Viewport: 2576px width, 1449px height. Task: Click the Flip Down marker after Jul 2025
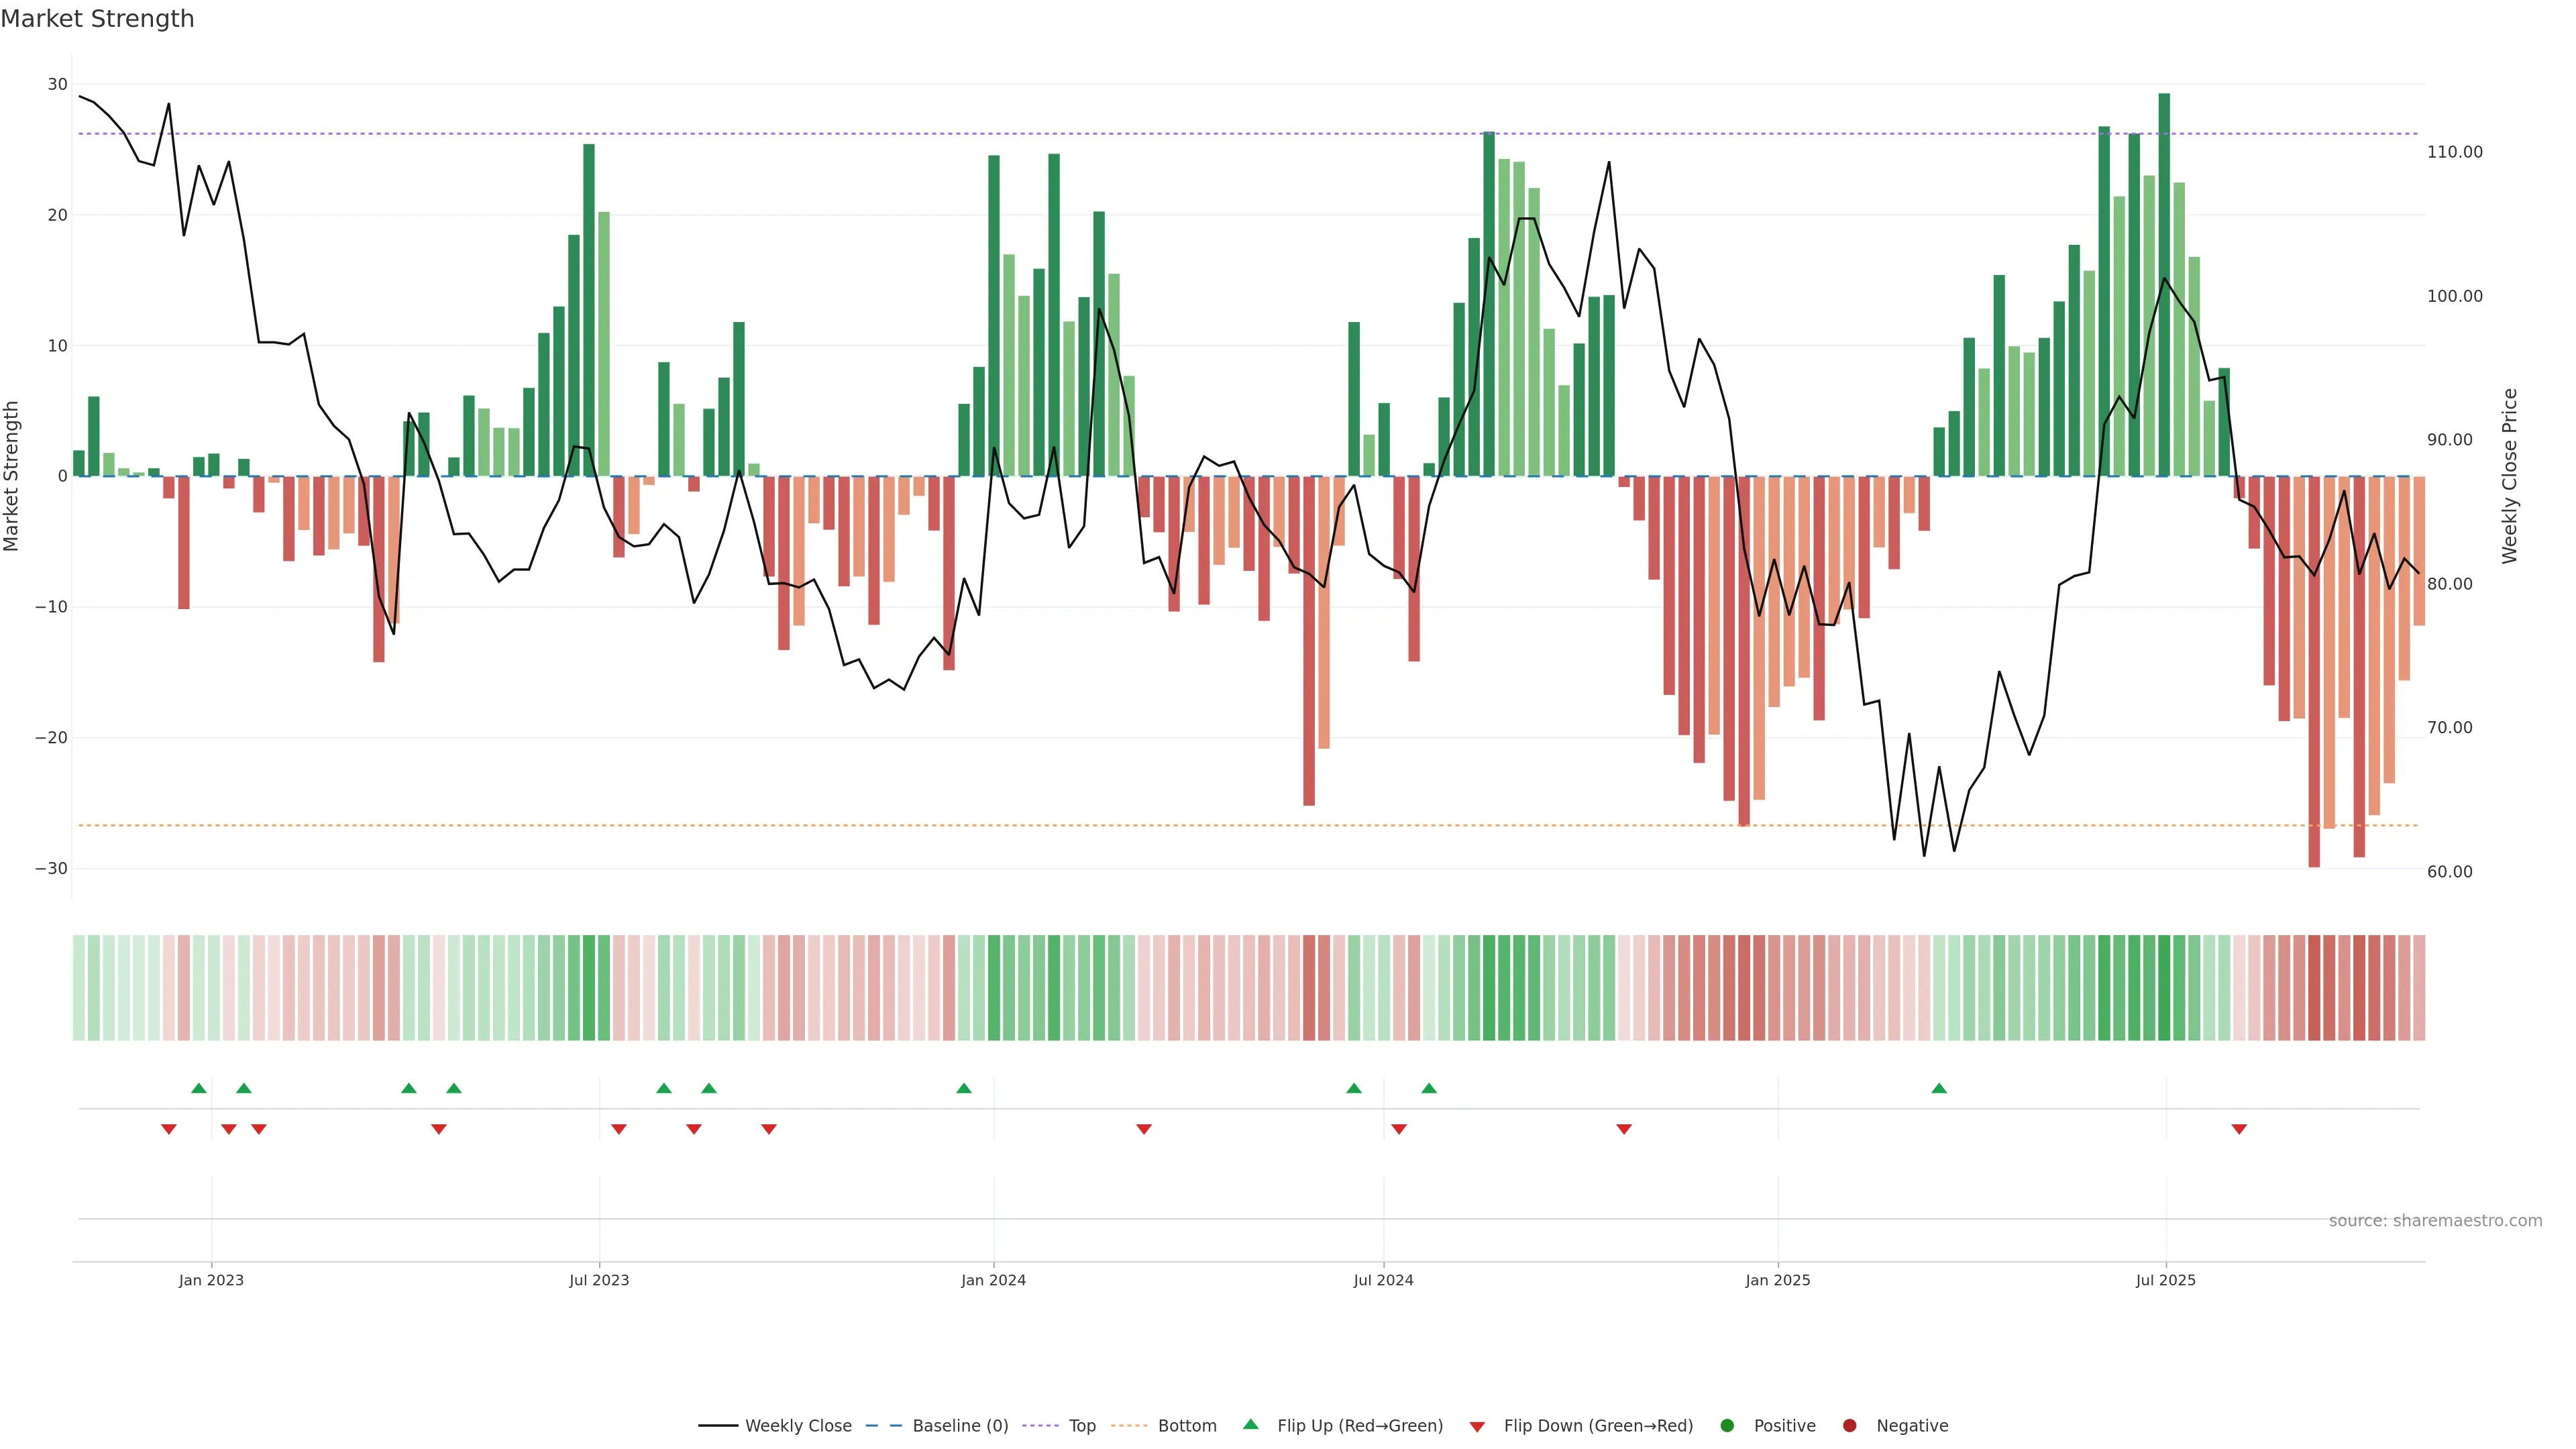(x=2239, y=1129)
